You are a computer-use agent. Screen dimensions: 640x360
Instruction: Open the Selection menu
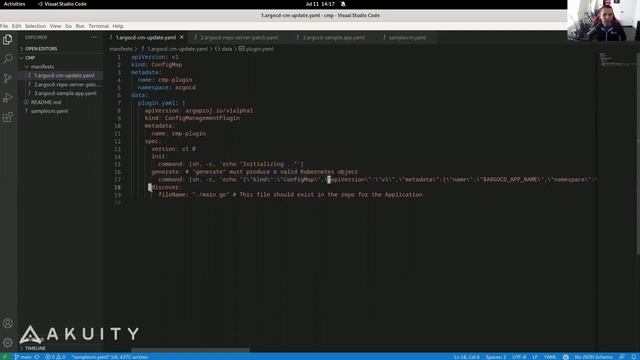click(36, 26)
